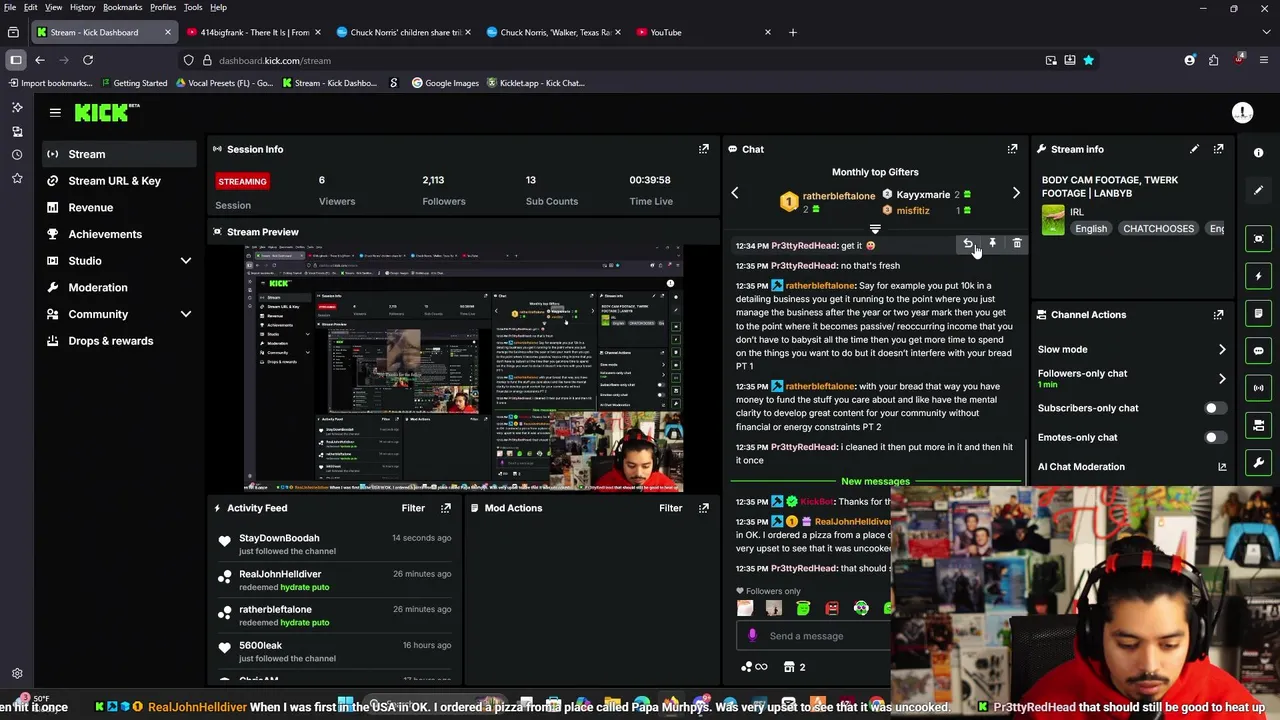Select Stream in the sidebar
1280x720 pixels.
coord(121,154)
